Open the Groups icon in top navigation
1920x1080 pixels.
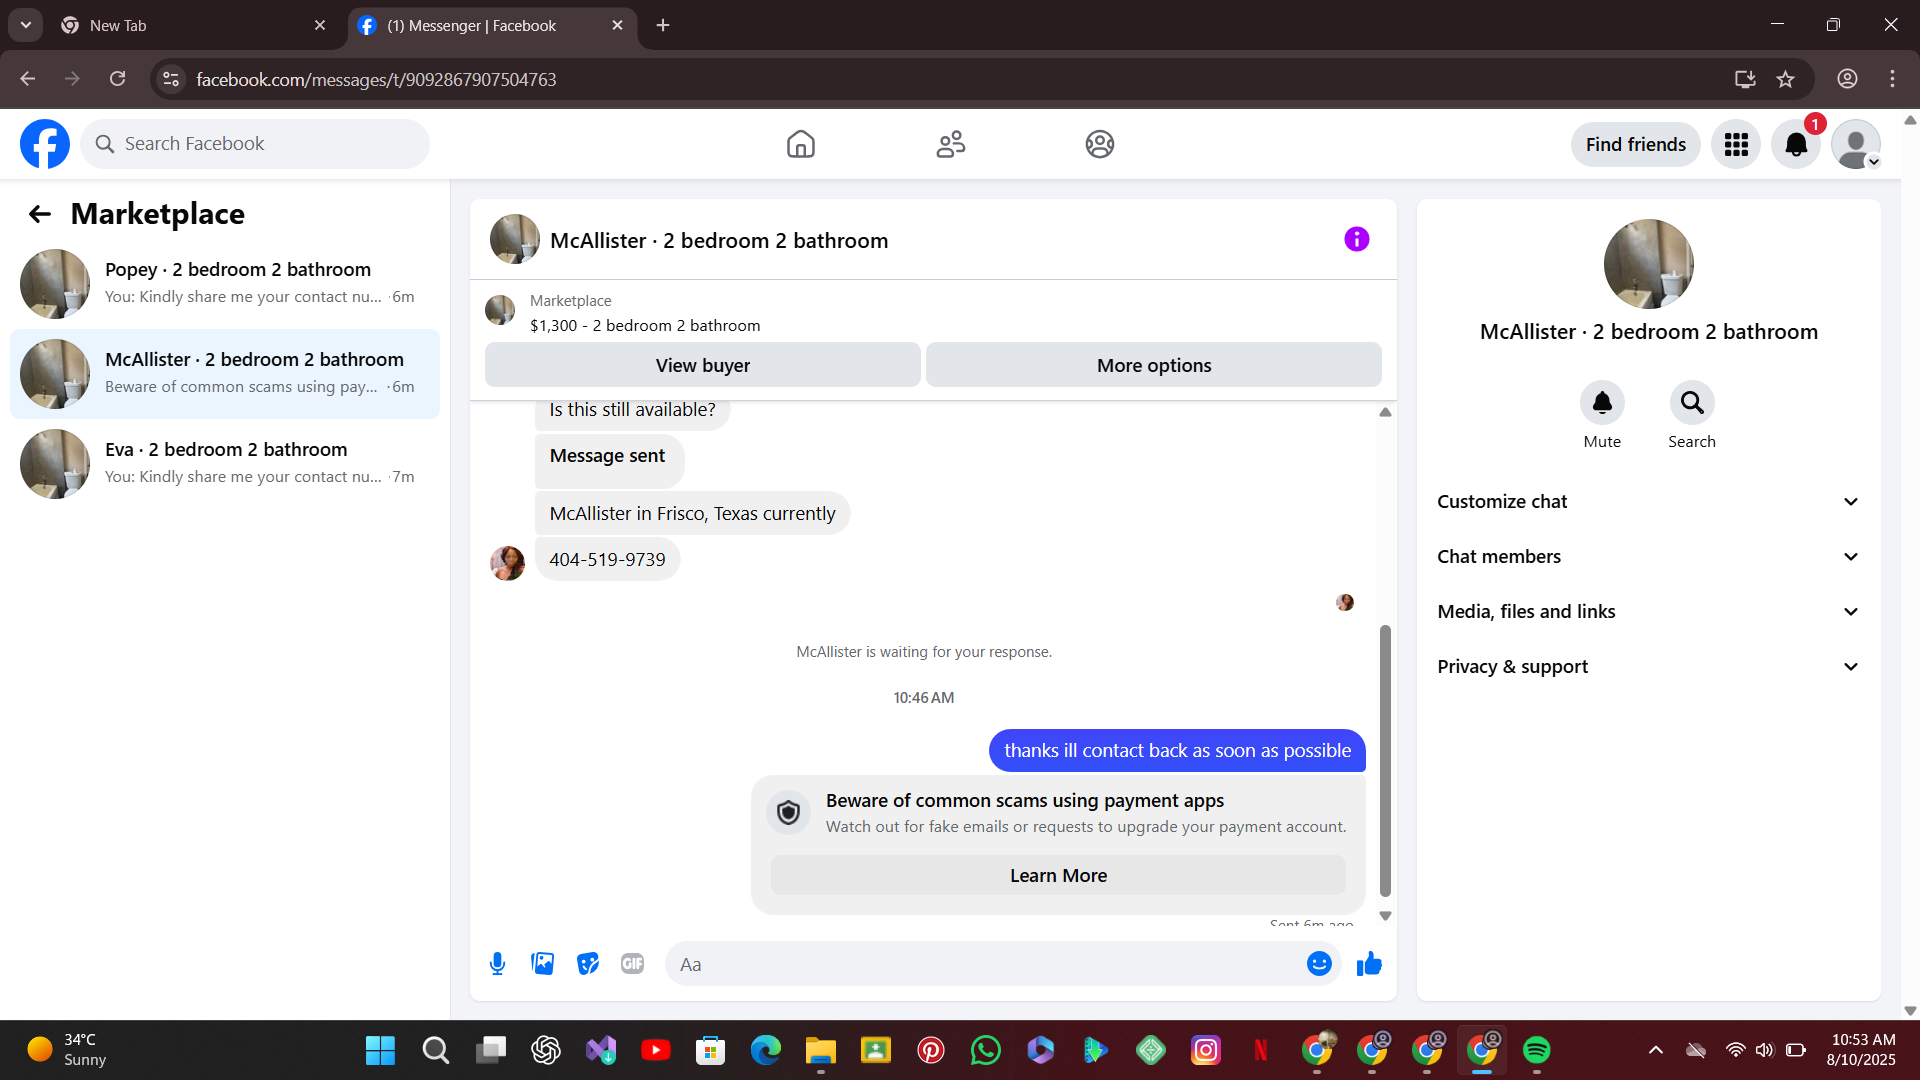[1100, 144]
